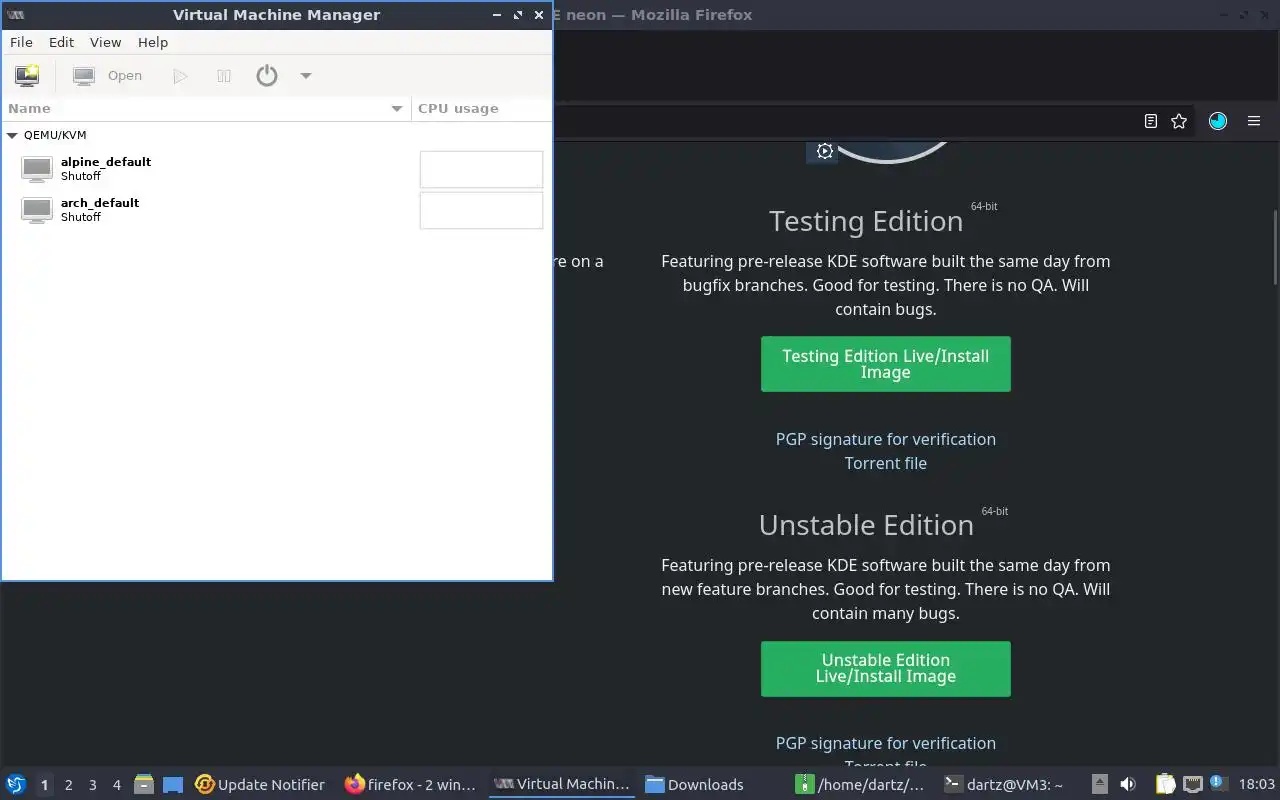Open Testing Edition PGP signature link

click(x=885, y=439)
